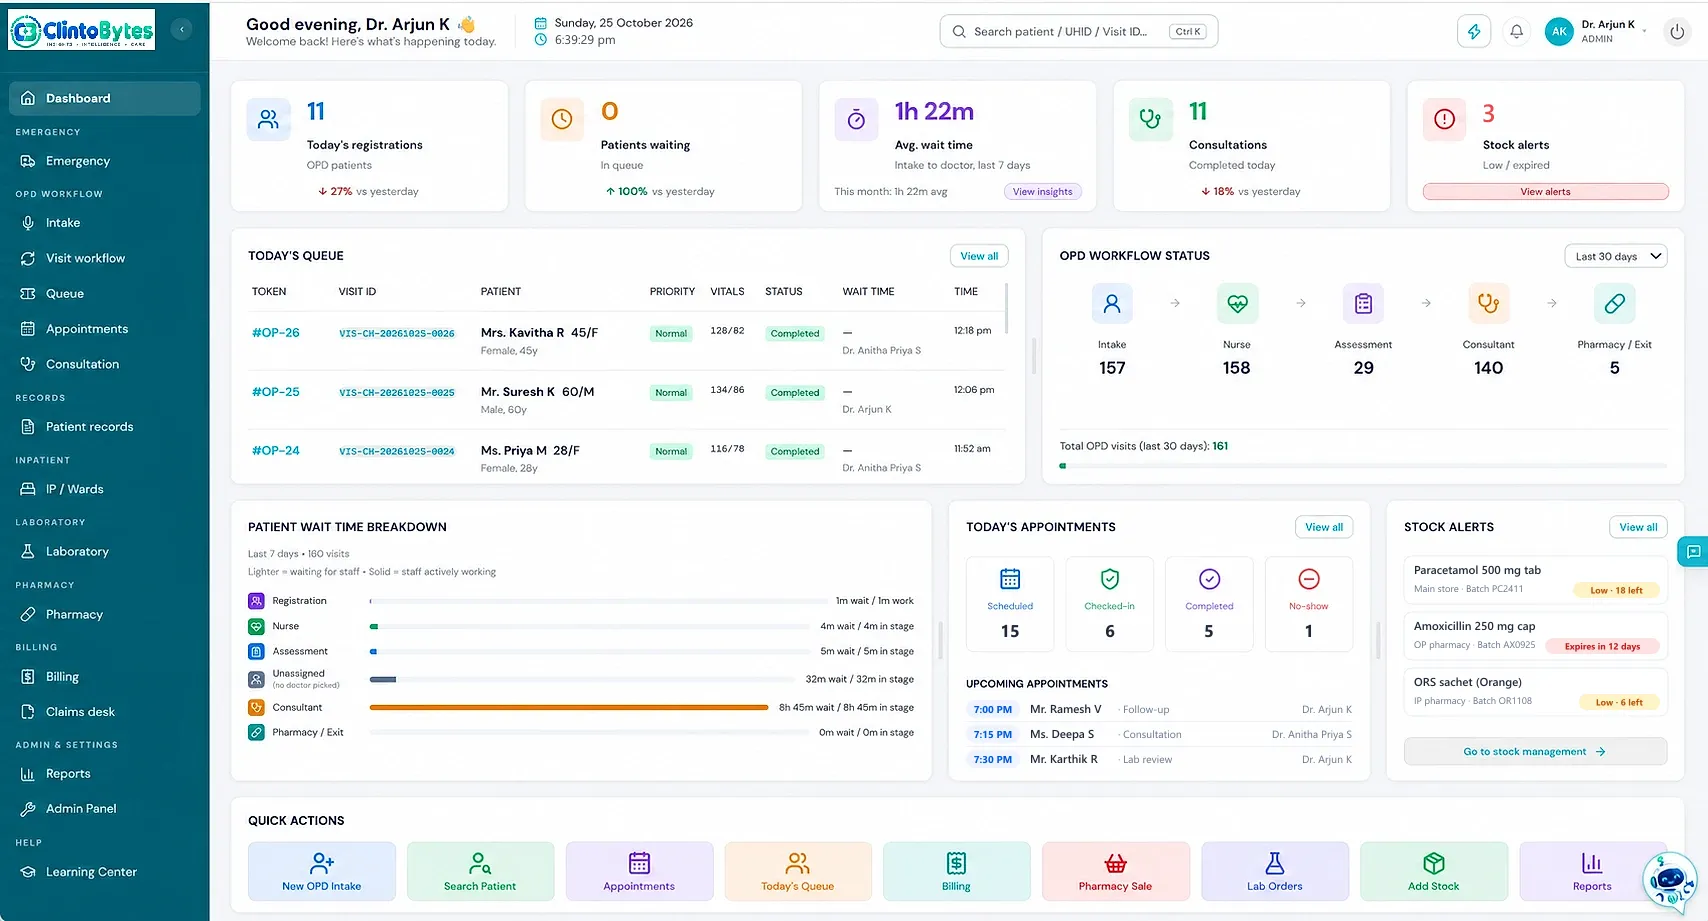Click the Consultant stethoscope stage icon
Image resolution: width=1708 pixels, height=921 pixels.
click(1488, 303)
